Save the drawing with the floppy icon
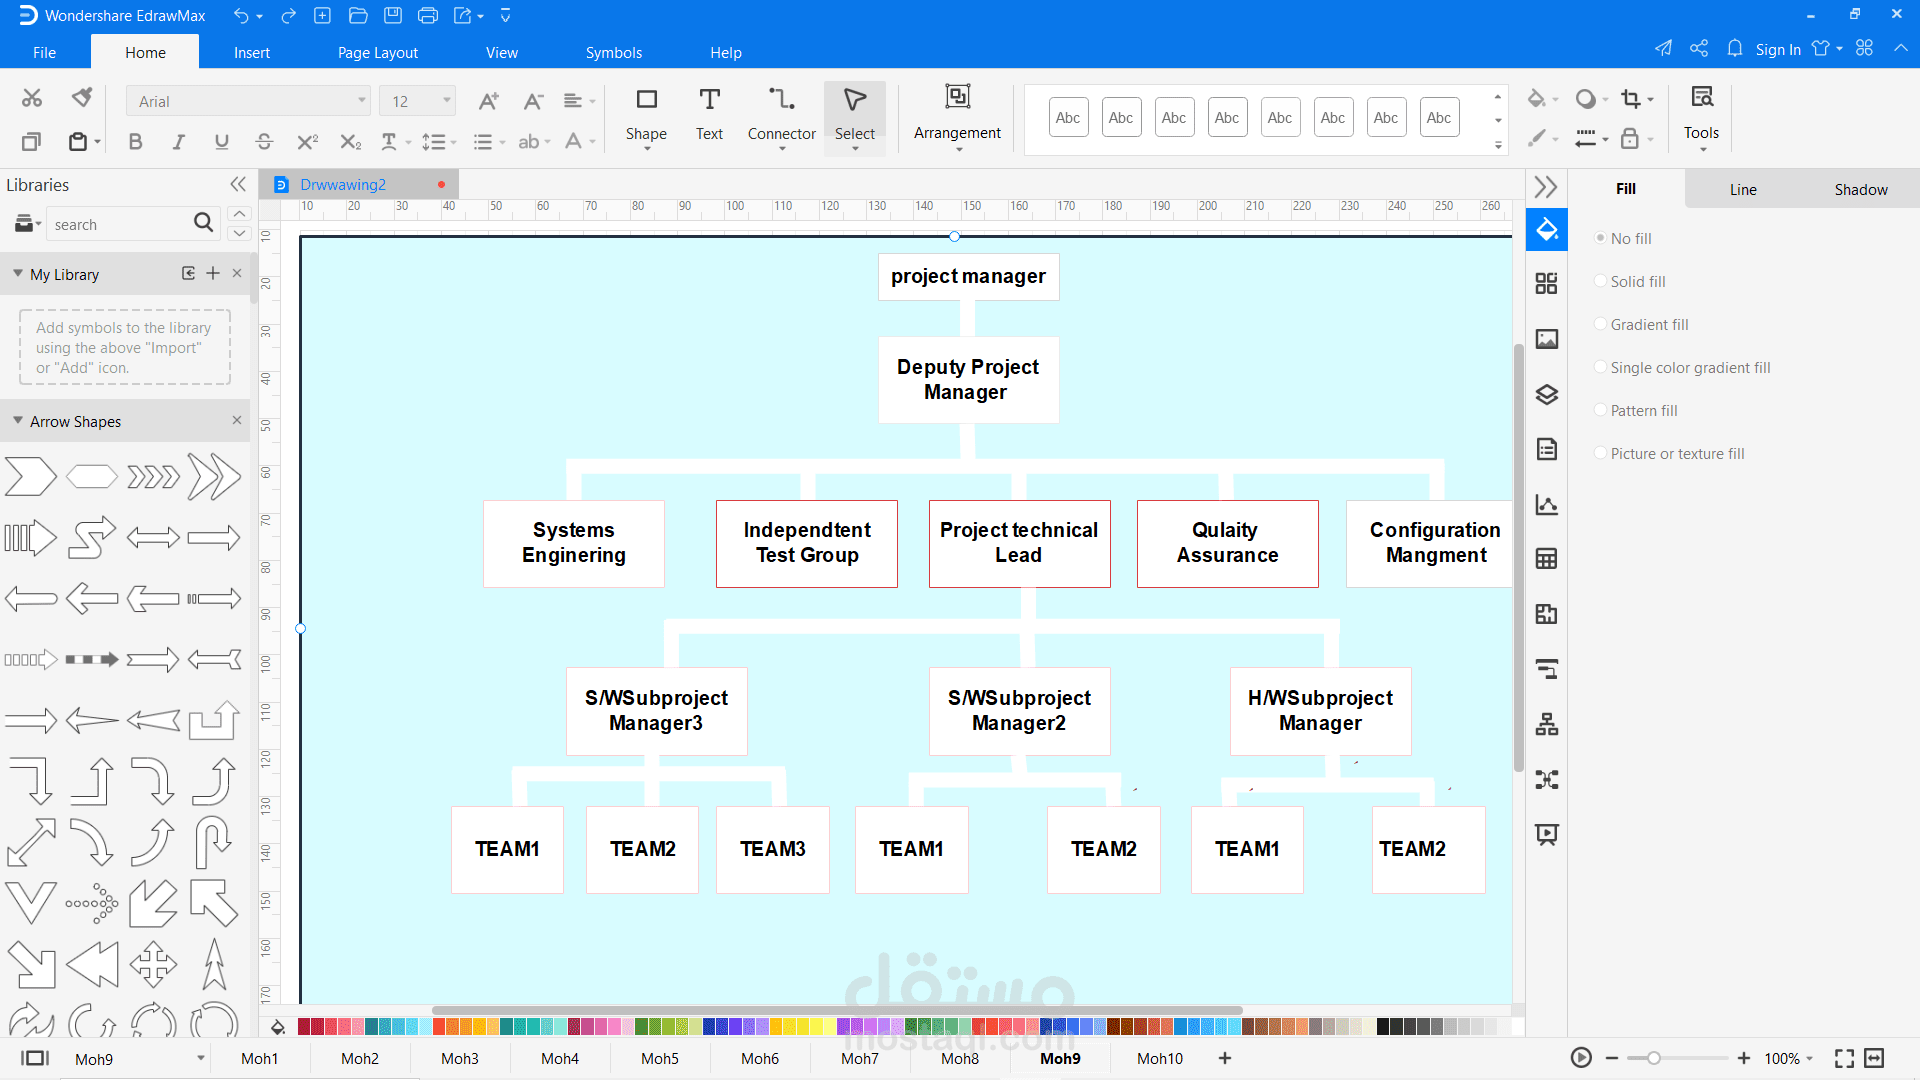 click(393, 16)
